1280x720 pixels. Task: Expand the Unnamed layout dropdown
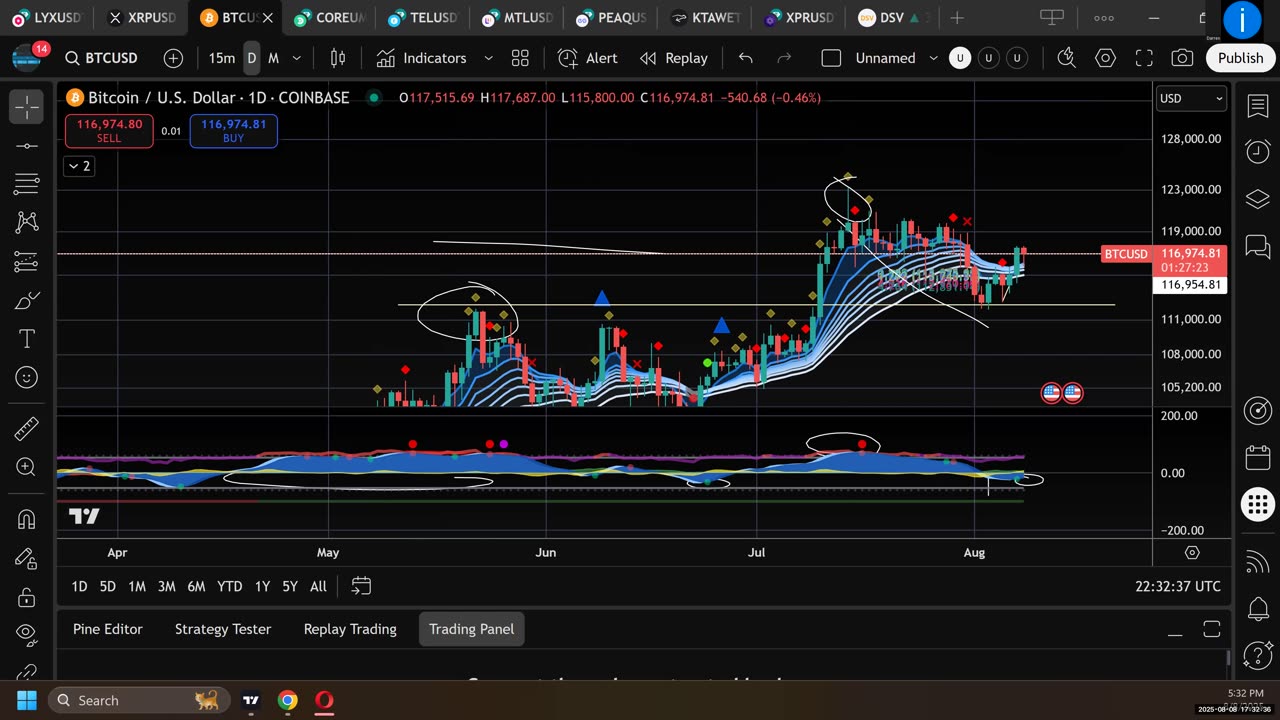point(933,58)
